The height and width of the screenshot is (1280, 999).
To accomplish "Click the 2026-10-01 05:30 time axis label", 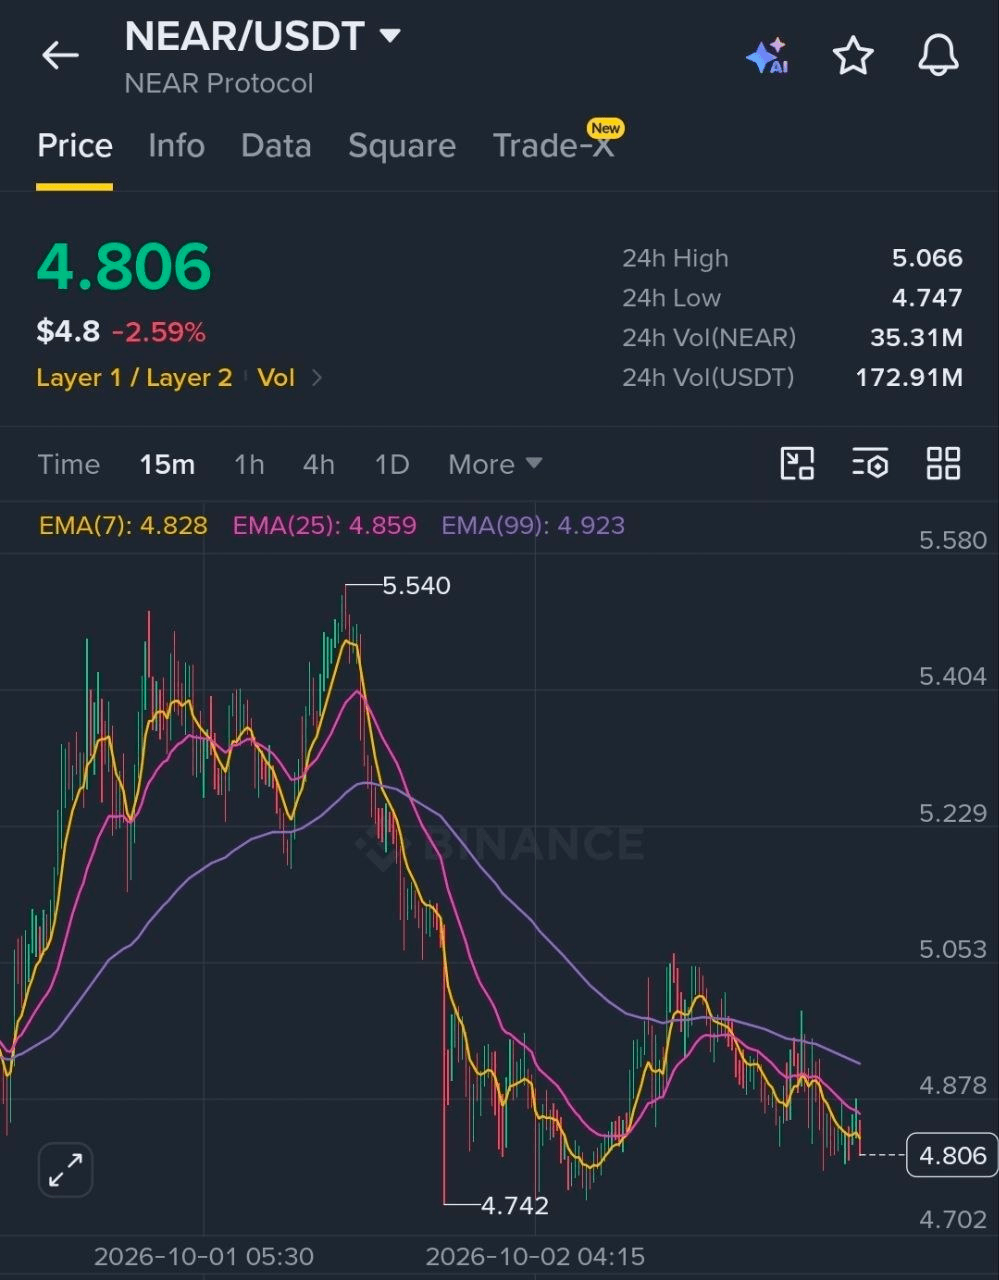I will pyautogui.click(x=204, y=1256).
